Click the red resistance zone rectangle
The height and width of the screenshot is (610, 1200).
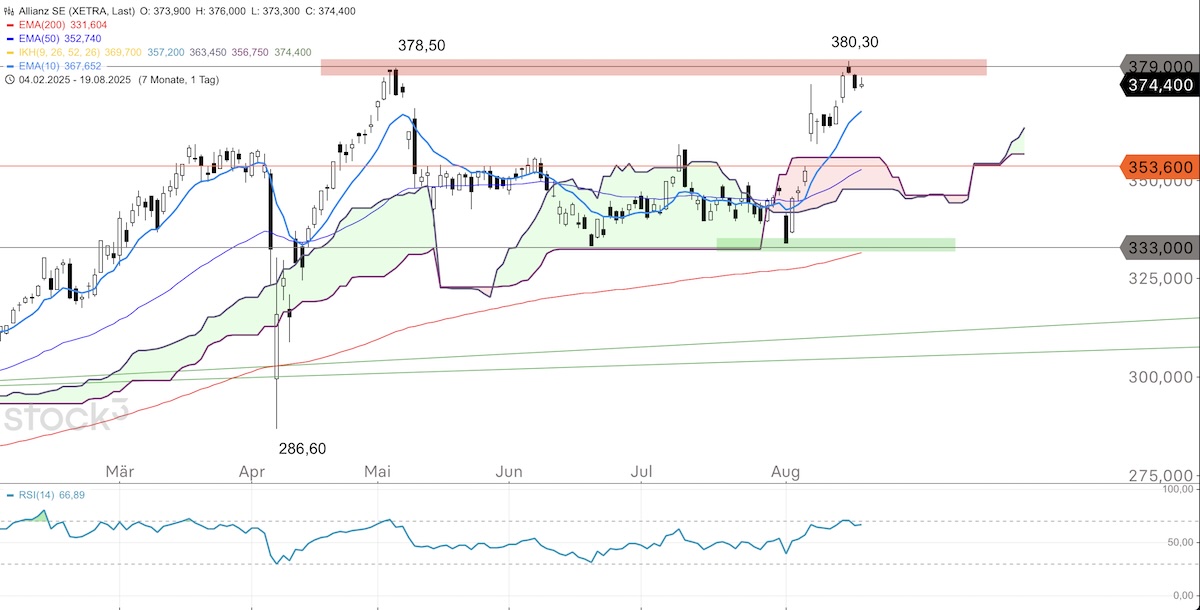654,67
